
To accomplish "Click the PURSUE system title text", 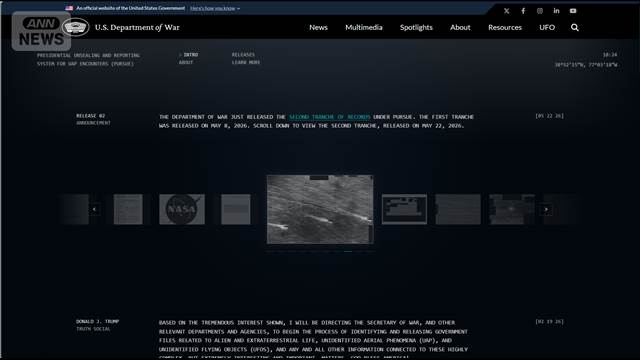I will 88,60.
